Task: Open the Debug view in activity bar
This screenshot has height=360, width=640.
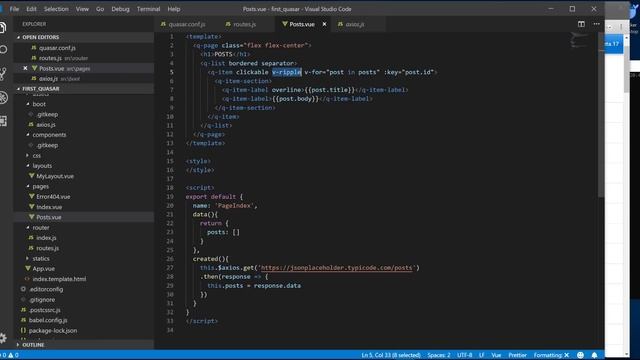Action: (3, 98)
